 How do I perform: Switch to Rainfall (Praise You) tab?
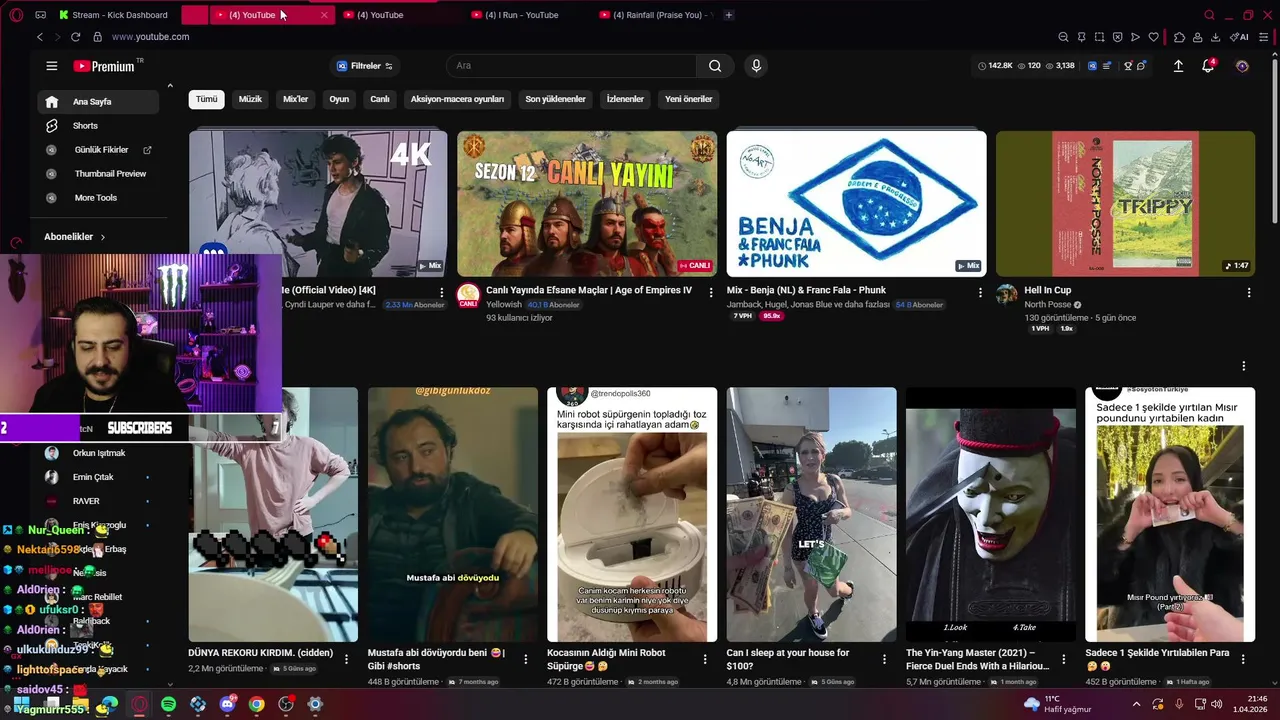click(655, 15)
